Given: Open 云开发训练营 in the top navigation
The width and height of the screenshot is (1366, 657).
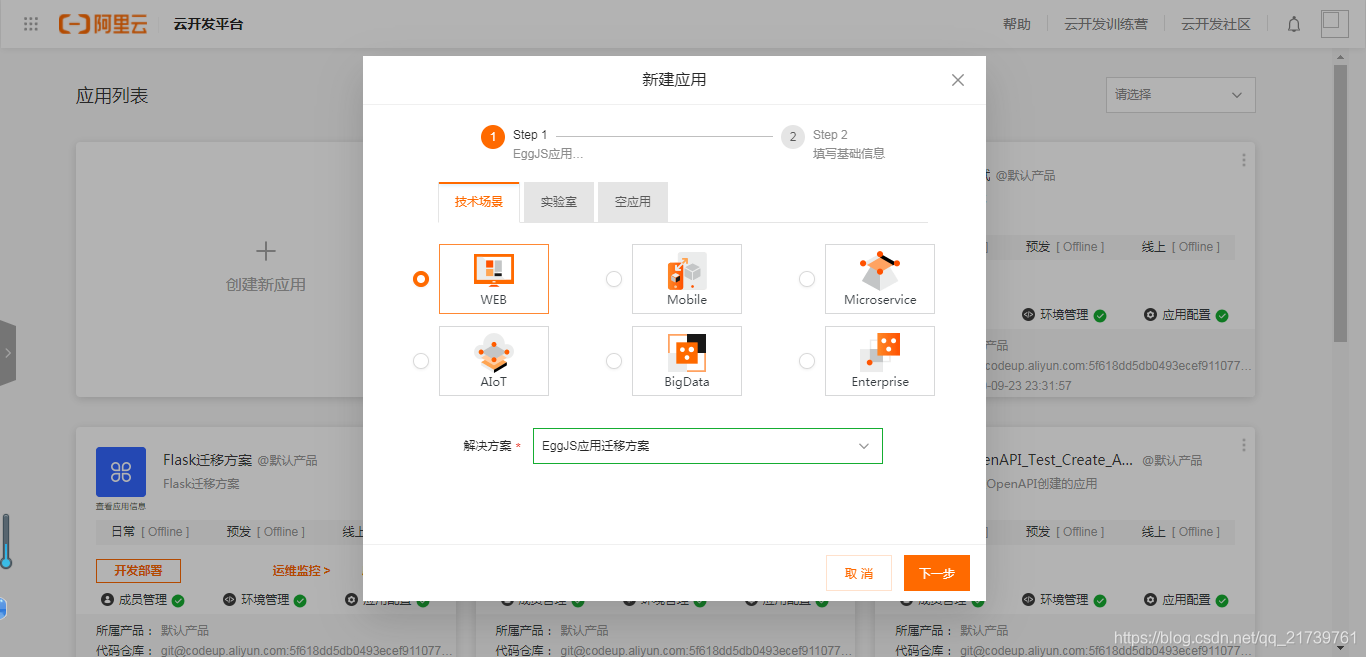Looking at the screenshot, I should (x=1106, y=24).
